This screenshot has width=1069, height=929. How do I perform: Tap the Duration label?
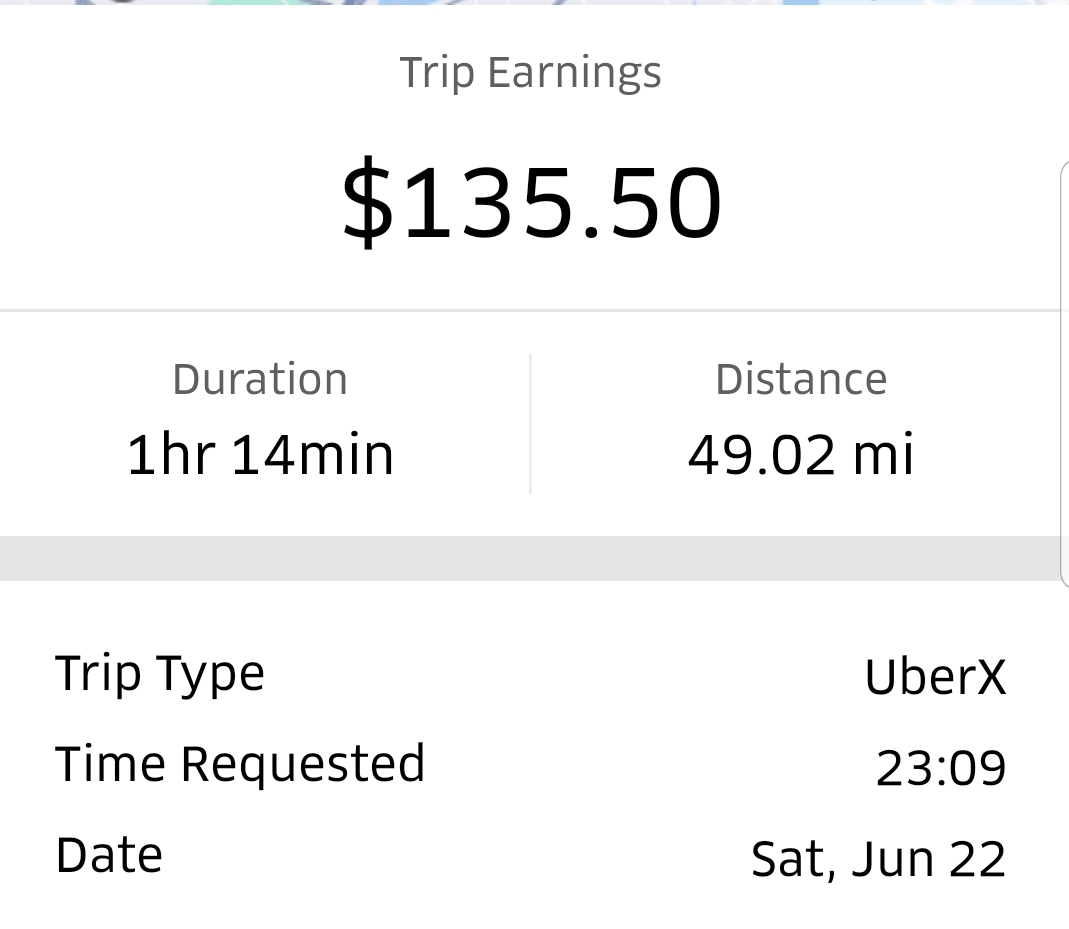coord(260,380)
